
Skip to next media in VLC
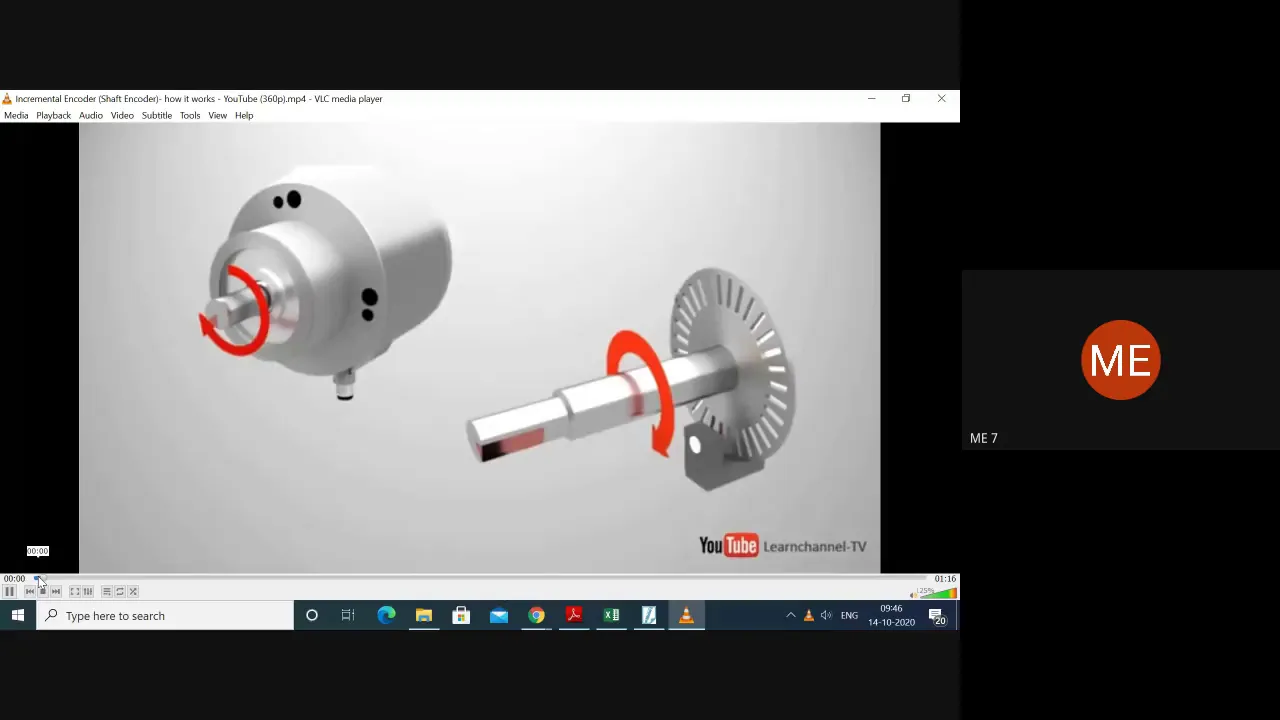tap(56, 591)
